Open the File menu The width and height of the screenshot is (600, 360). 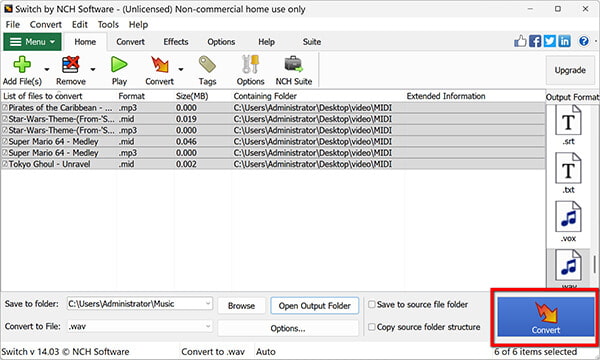13,24
